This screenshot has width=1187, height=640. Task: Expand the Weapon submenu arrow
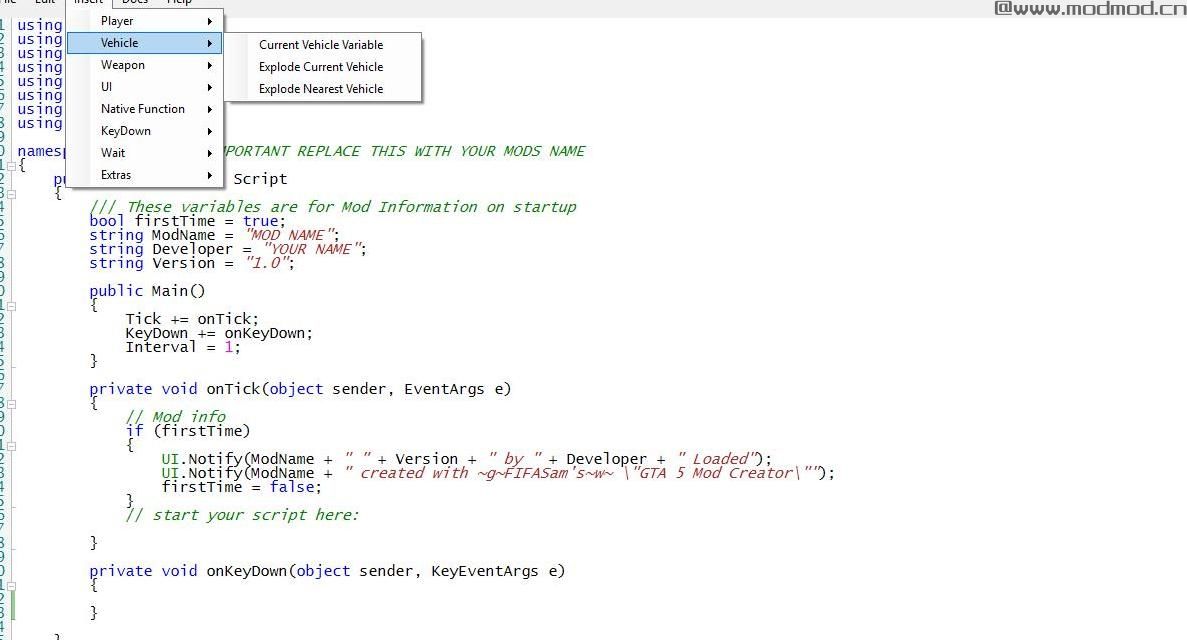point(210,65)
